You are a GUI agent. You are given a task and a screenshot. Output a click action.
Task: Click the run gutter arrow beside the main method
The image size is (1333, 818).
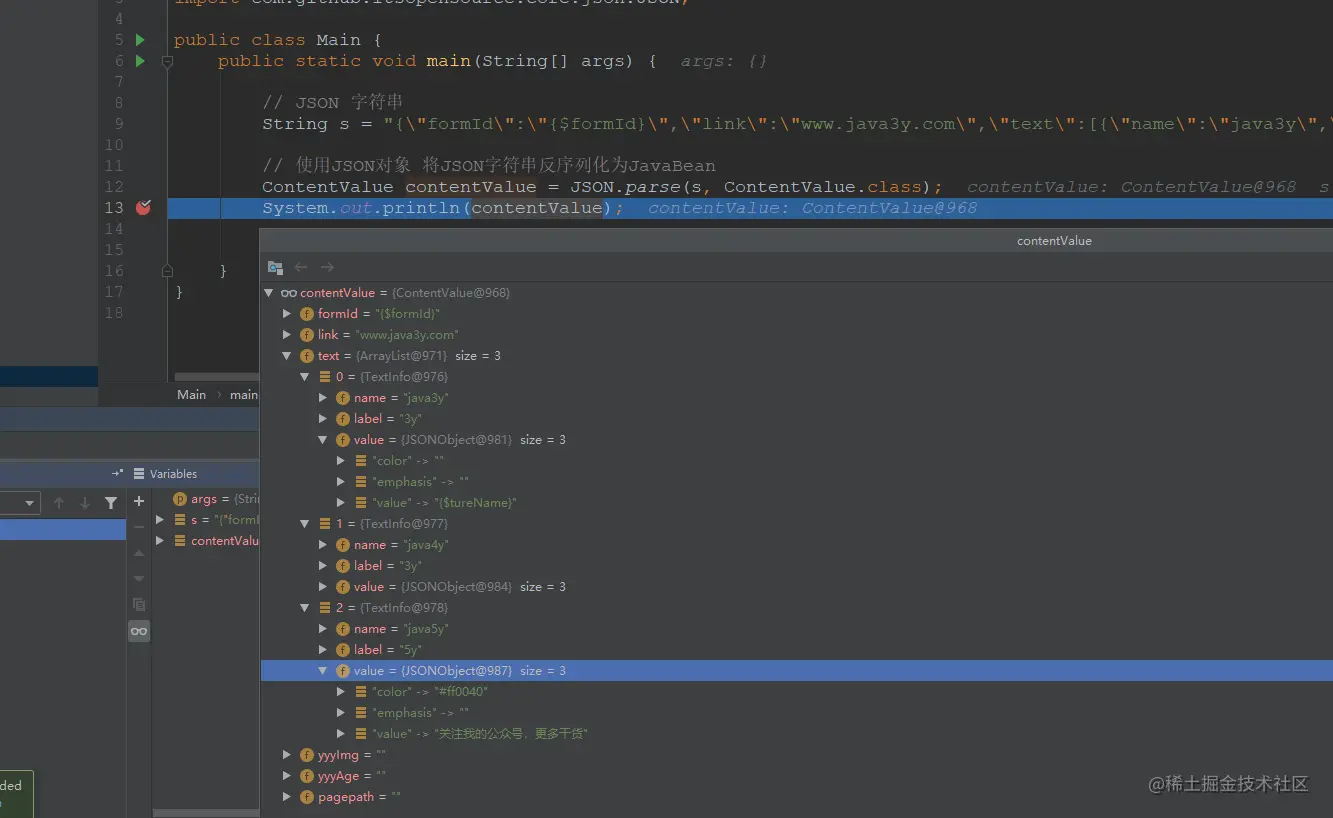140,61
